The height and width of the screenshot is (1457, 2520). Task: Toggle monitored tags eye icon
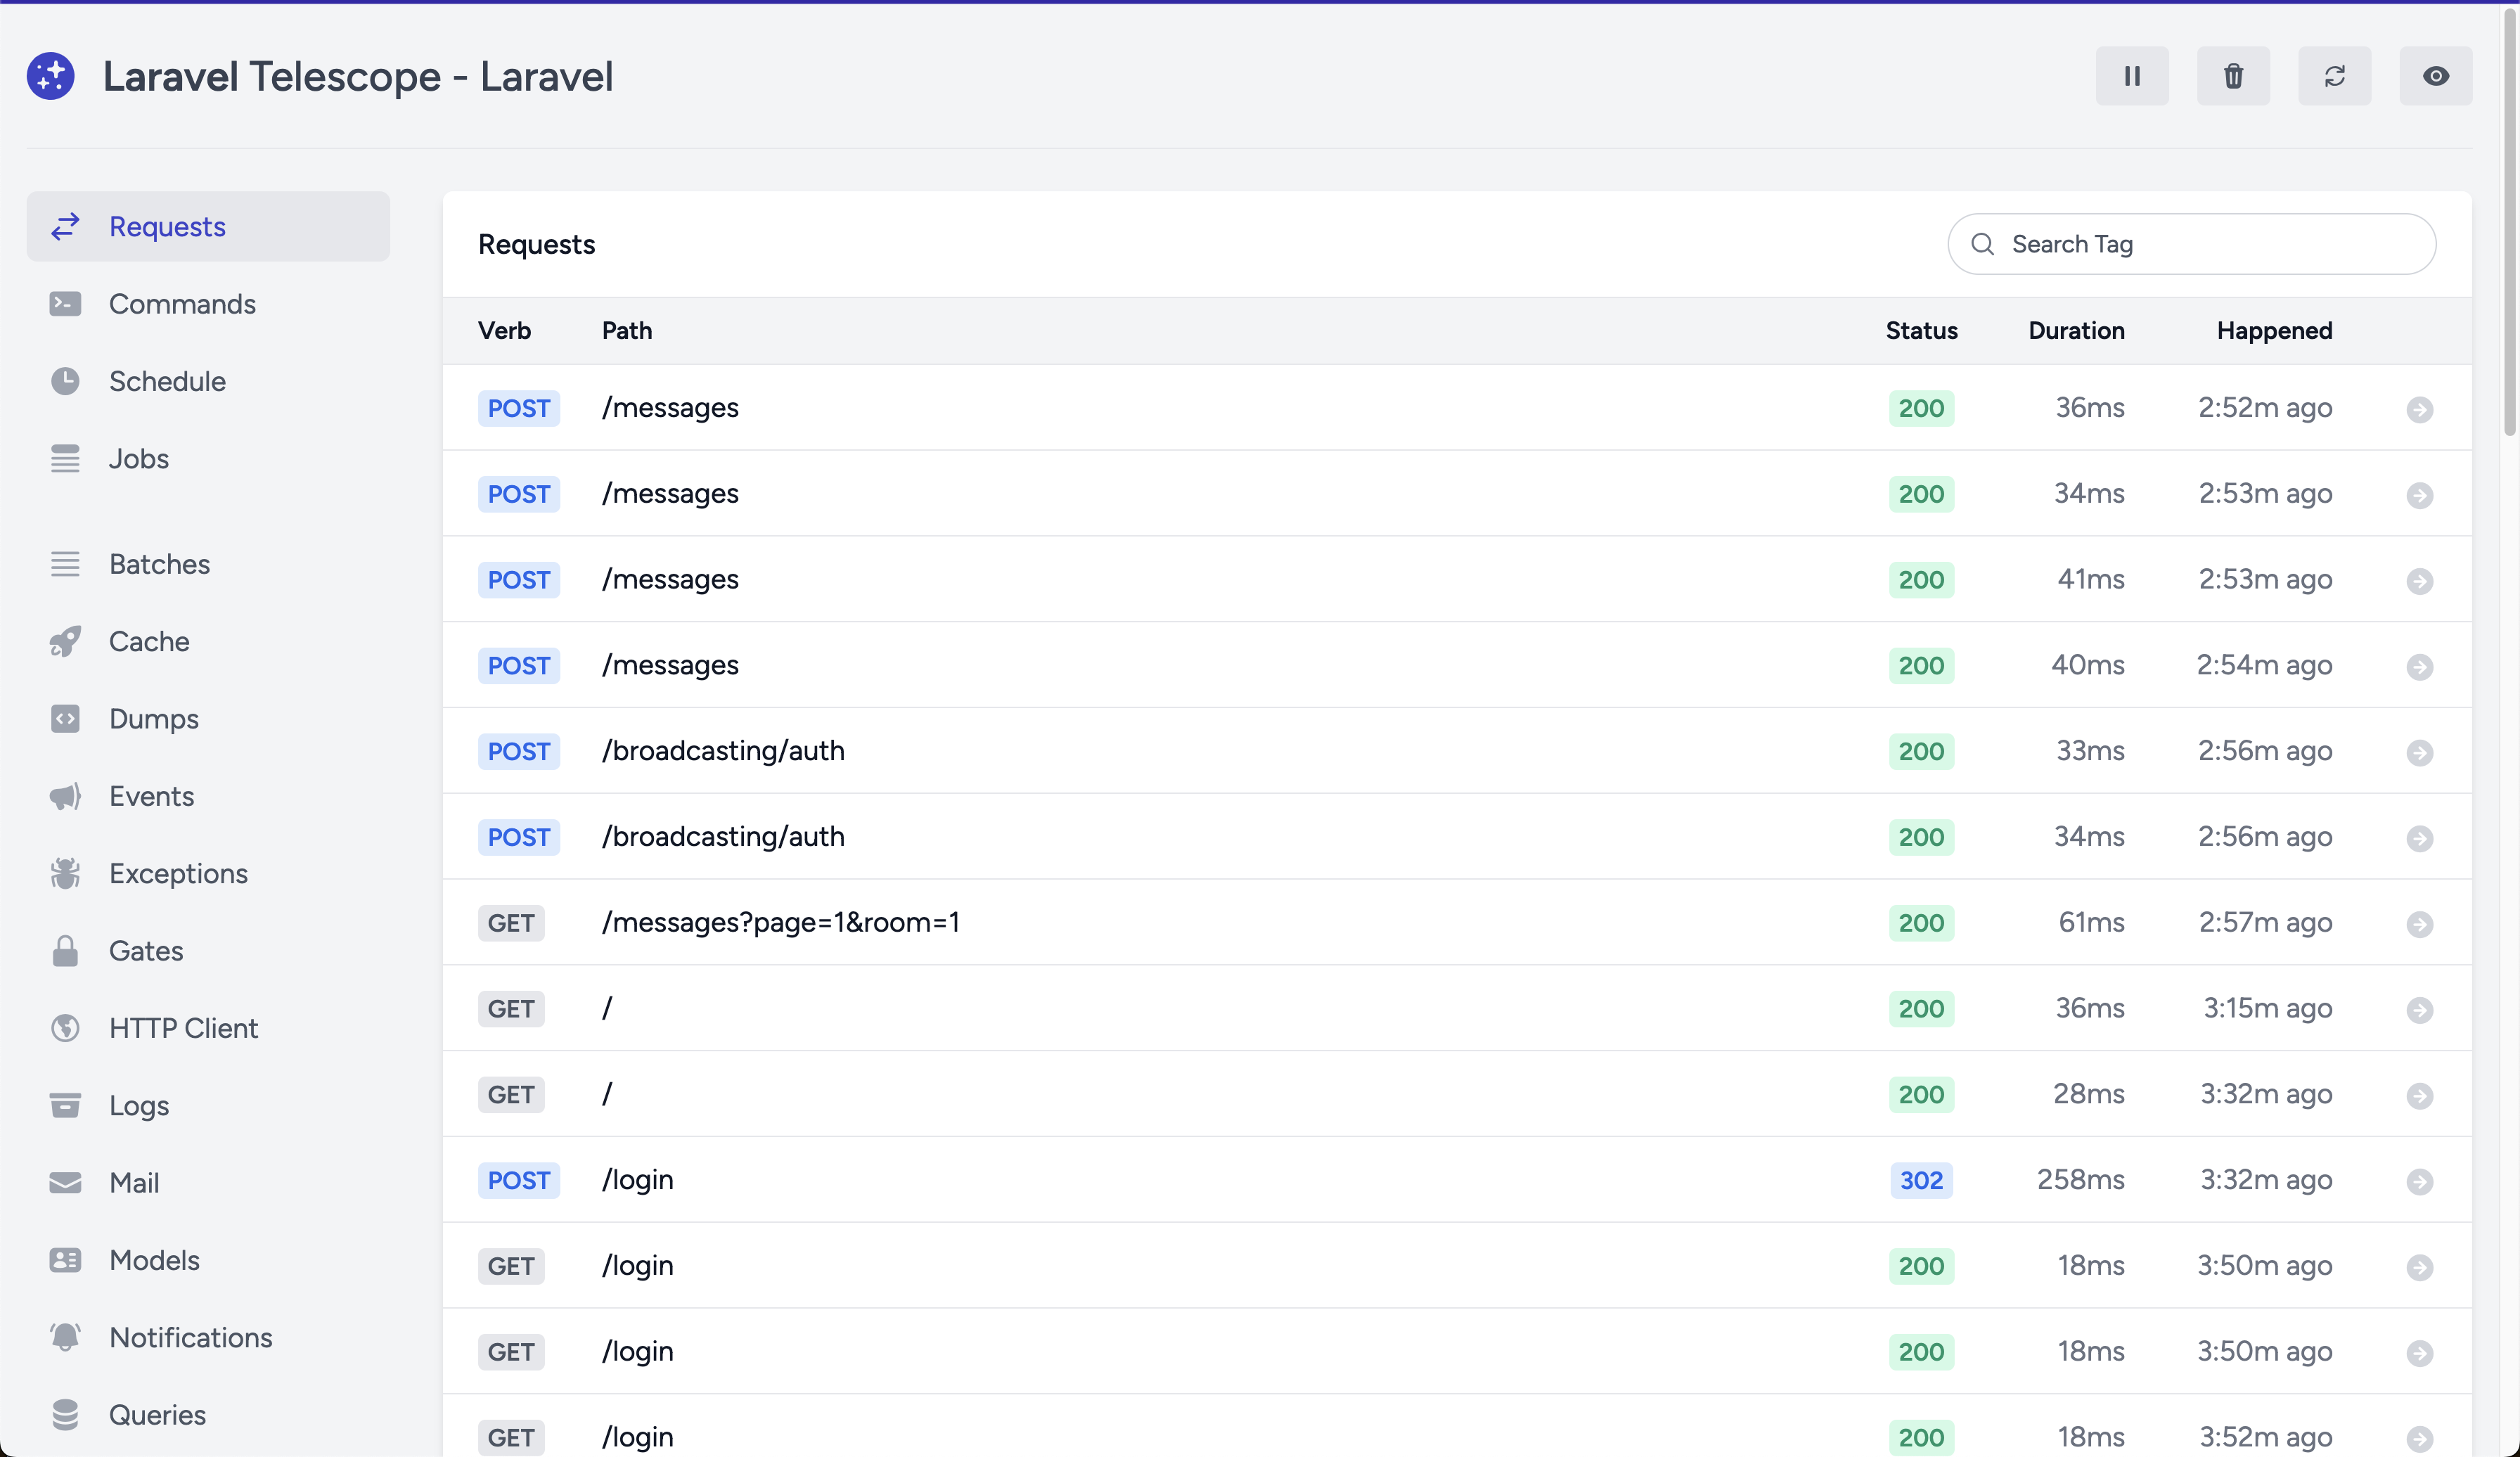point(2435,76)
